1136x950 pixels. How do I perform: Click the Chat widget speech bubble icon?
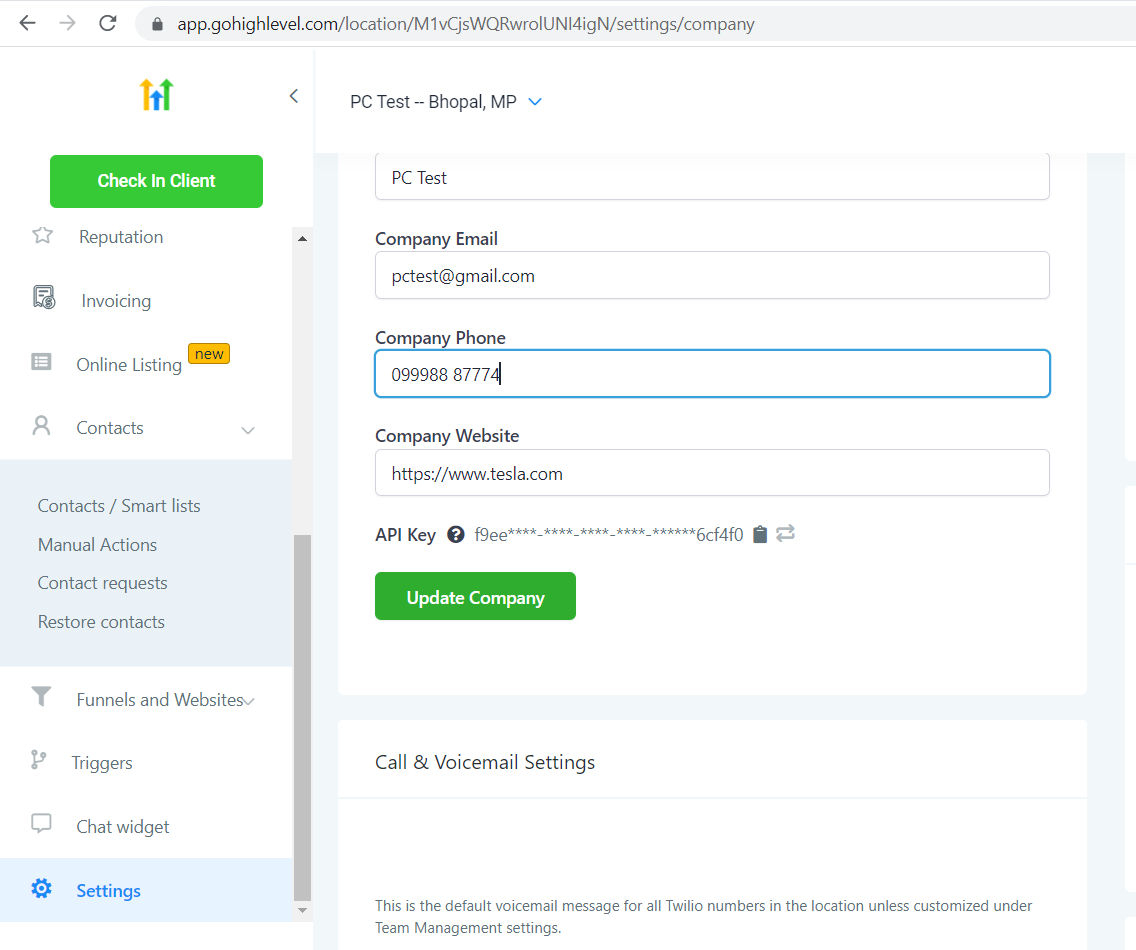(41, 823)
